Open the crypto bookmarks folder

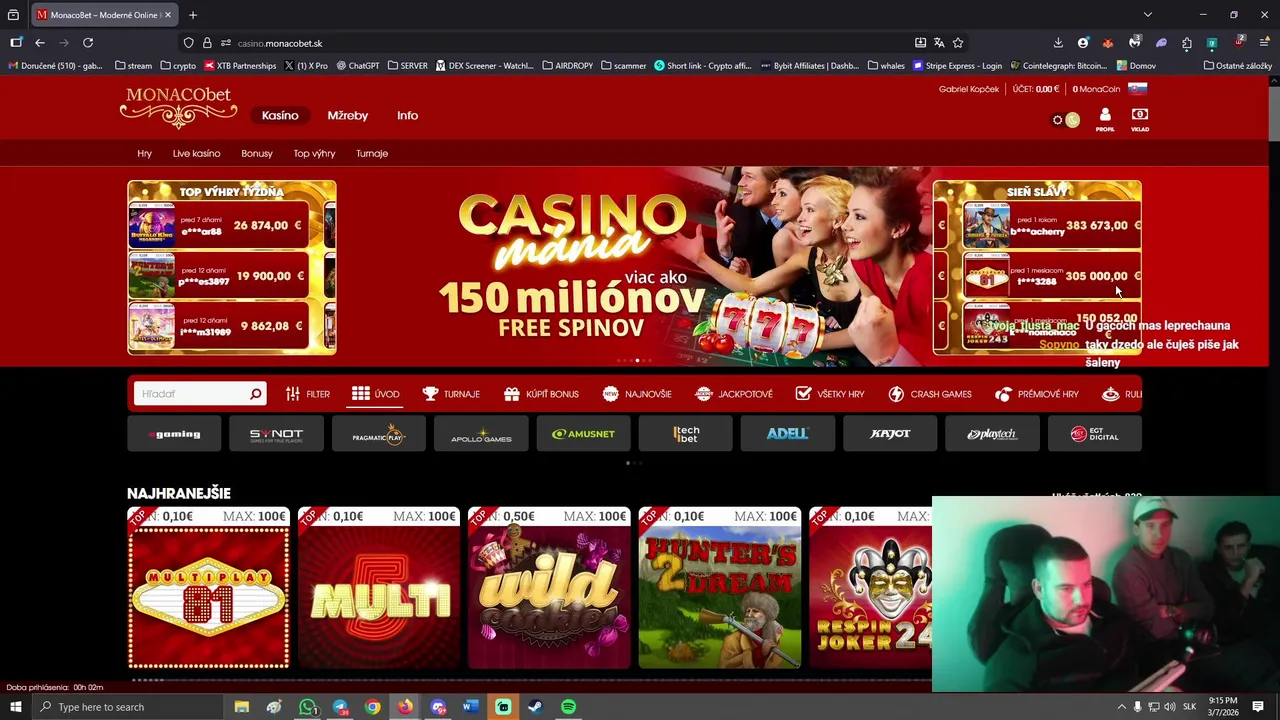177,66
